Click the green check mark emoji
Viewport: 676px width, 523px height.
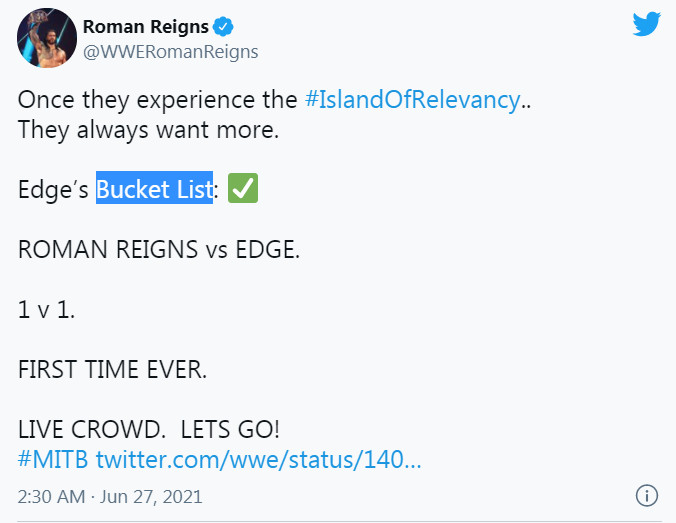tap(243, 188)
